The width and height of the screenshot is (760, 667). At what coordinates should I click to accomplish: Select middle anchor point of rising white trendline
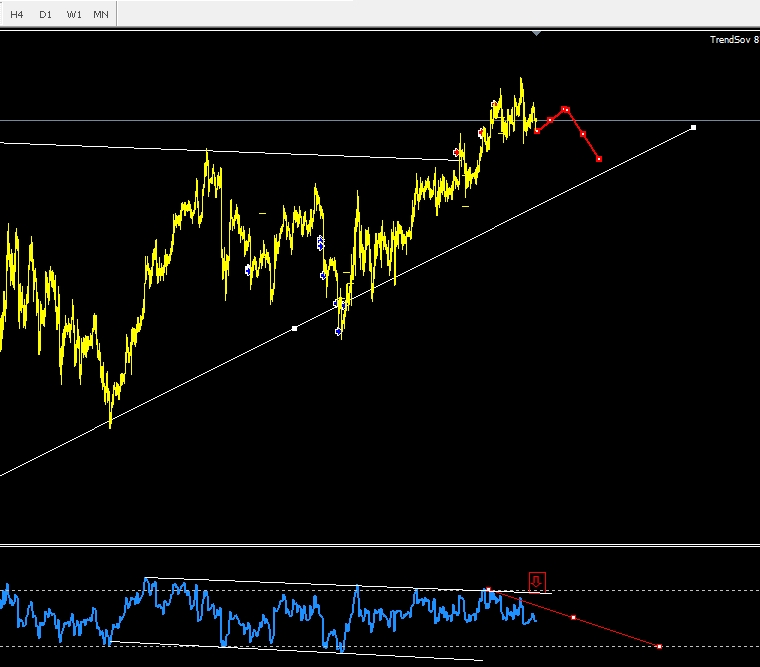[x=294, y=329]
